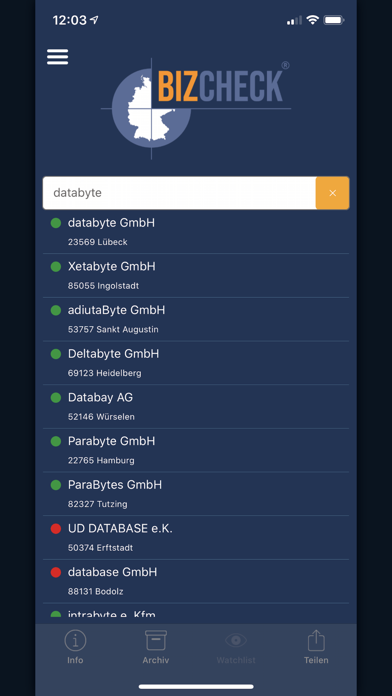
Task: Select adiutaByte GmbH result
Action: (196, 319)
